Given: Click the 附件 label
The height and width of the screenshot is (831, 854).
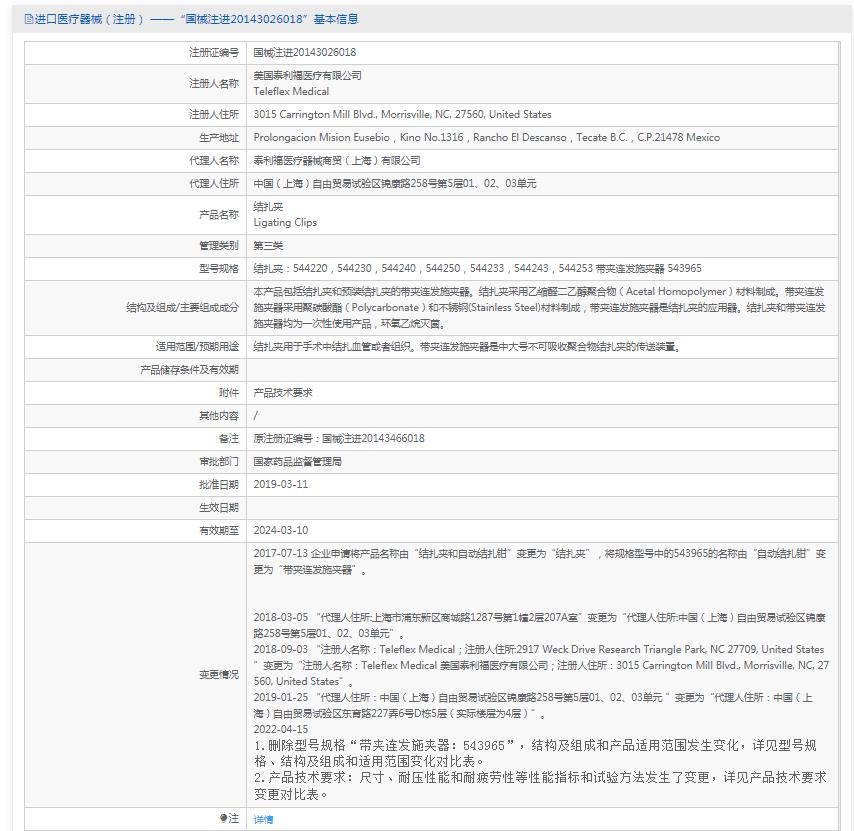Looking at the screenshot, I should click(228, 393).
